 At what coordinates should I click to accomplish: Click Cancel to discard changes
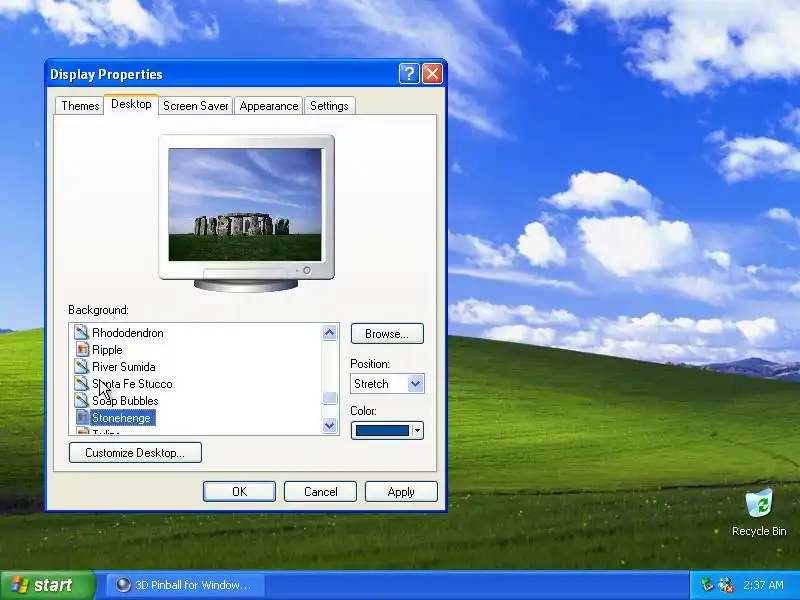[320, 491]
